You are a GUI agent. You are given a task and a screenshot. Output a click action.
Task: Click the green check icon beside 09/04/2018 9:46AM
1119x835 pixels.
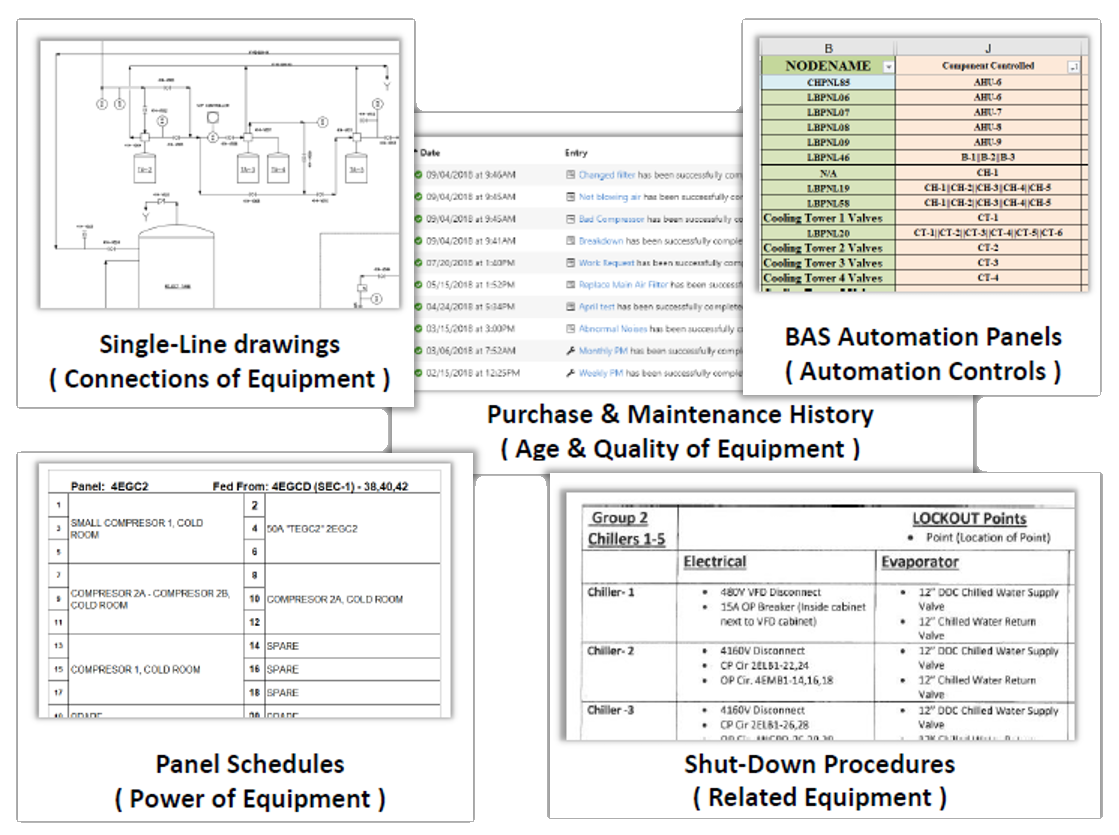pos(418,175)
